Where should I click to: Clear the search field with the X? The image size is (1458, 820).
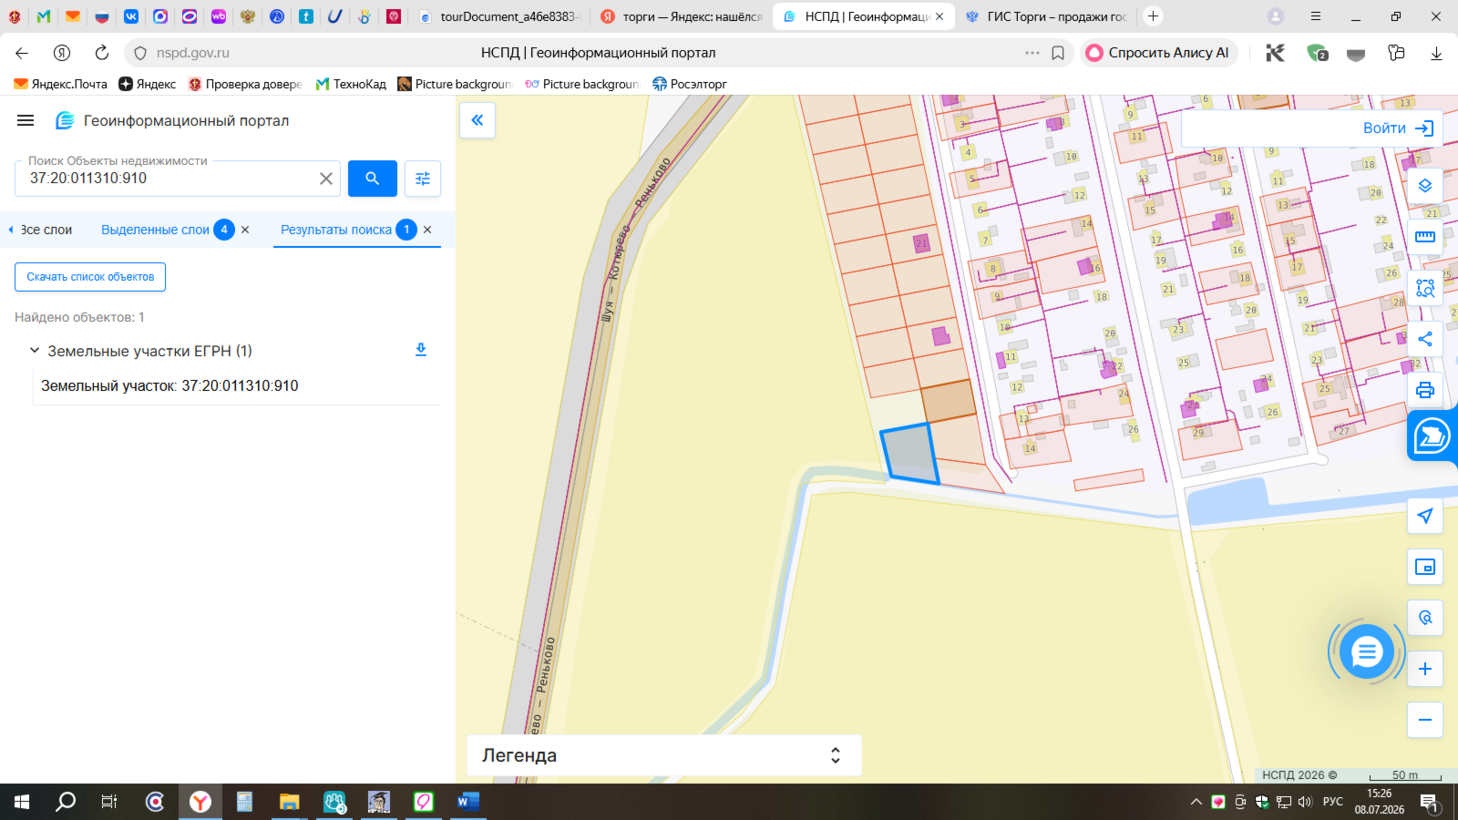point(326,179)
